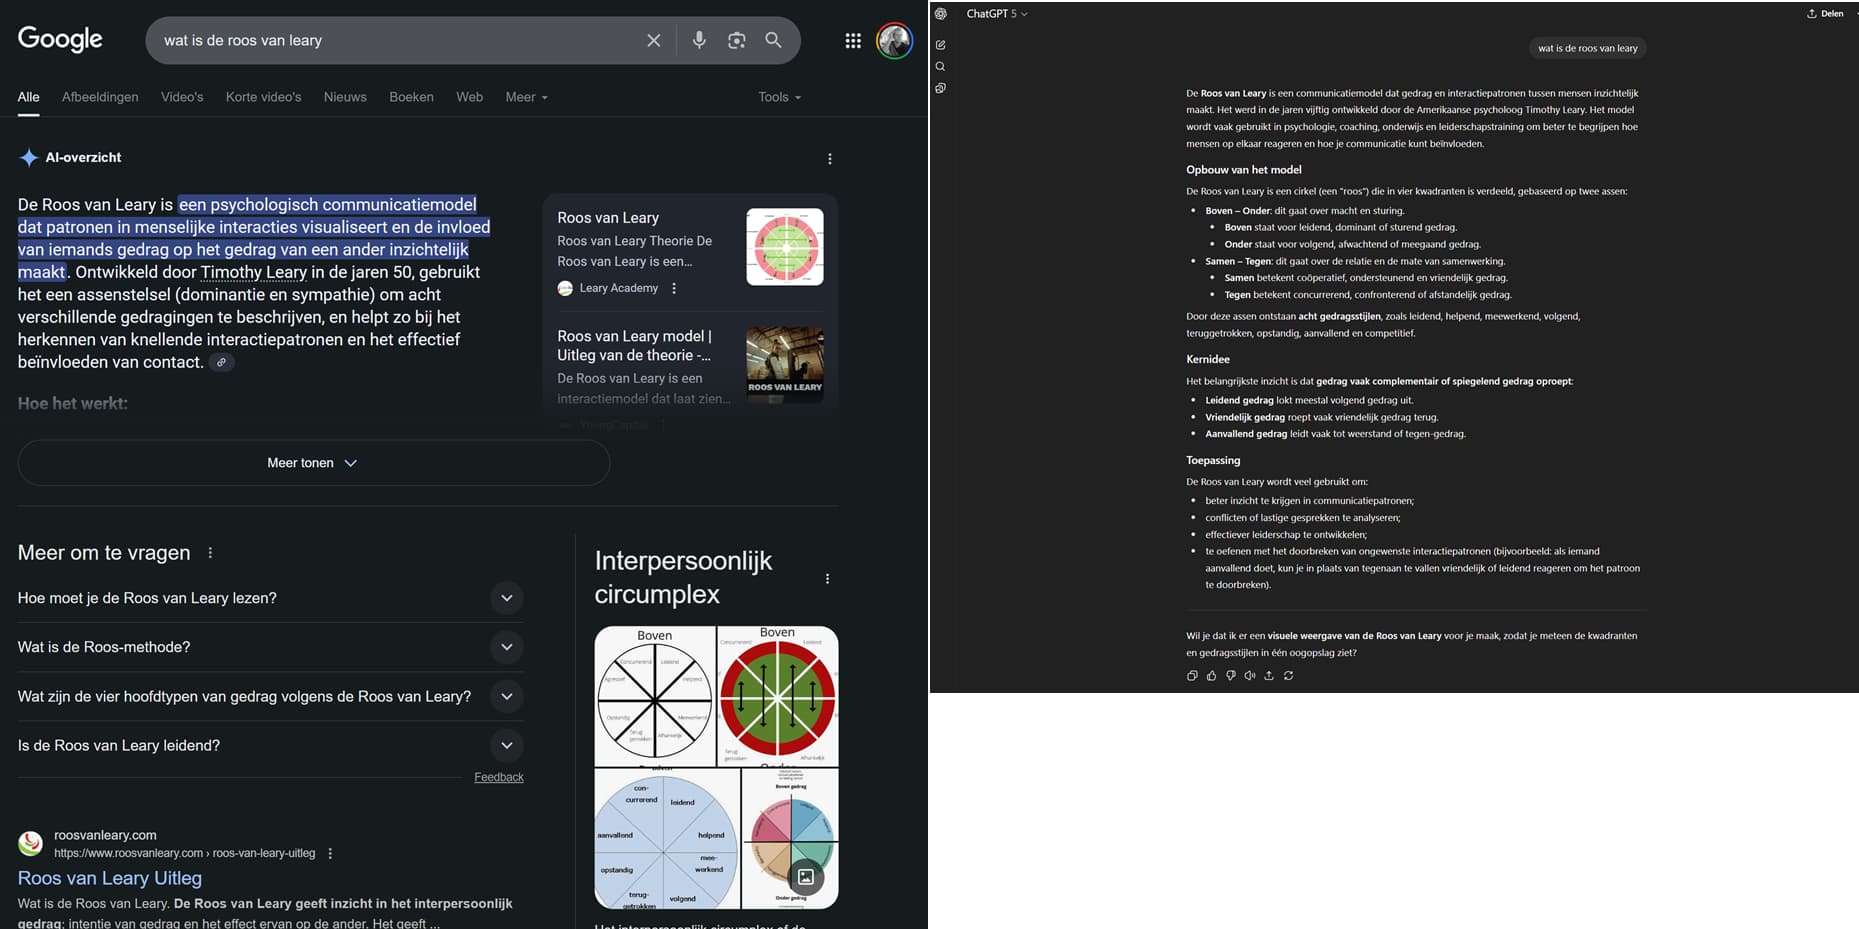Expand 'Is de Roos van Leary leidend?'
The height and width of the screenshot is (929, 1859).
[x=507, y=745]
